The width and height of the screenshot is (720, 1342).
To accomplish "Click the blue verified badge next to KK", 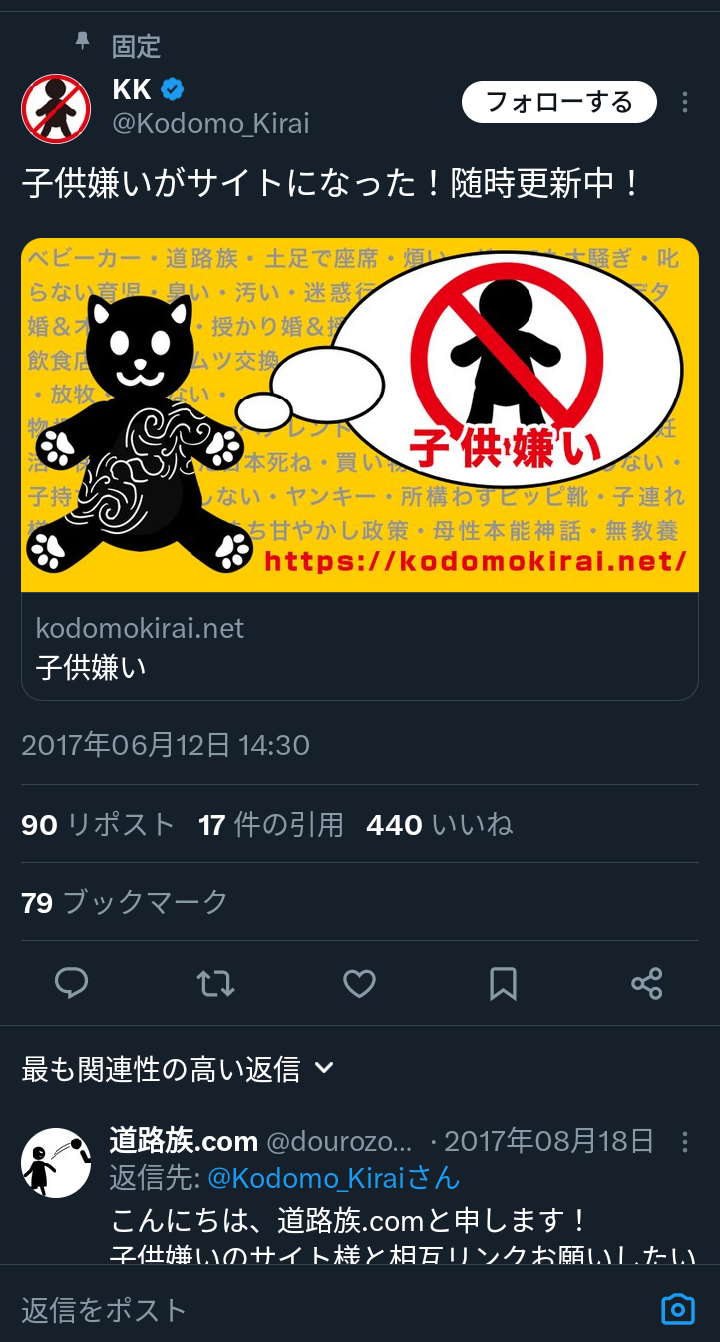I will pos(173,89).
